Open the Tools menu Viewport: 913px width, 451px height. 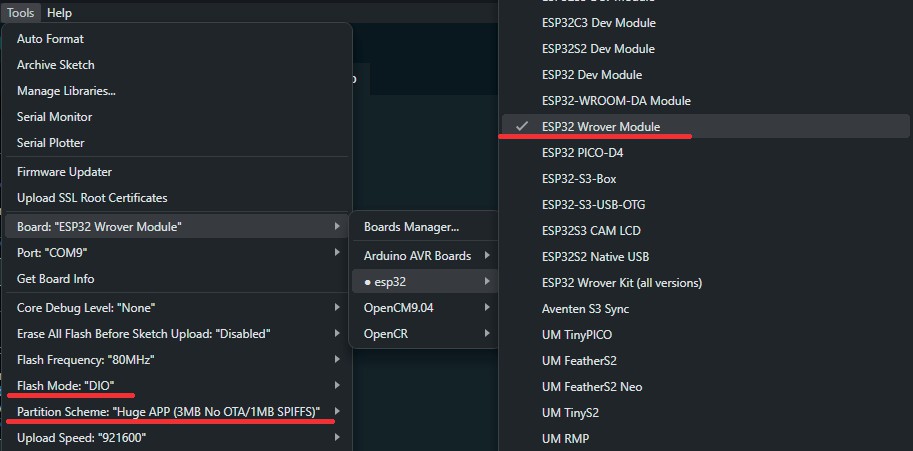click(x=20, y=13)
